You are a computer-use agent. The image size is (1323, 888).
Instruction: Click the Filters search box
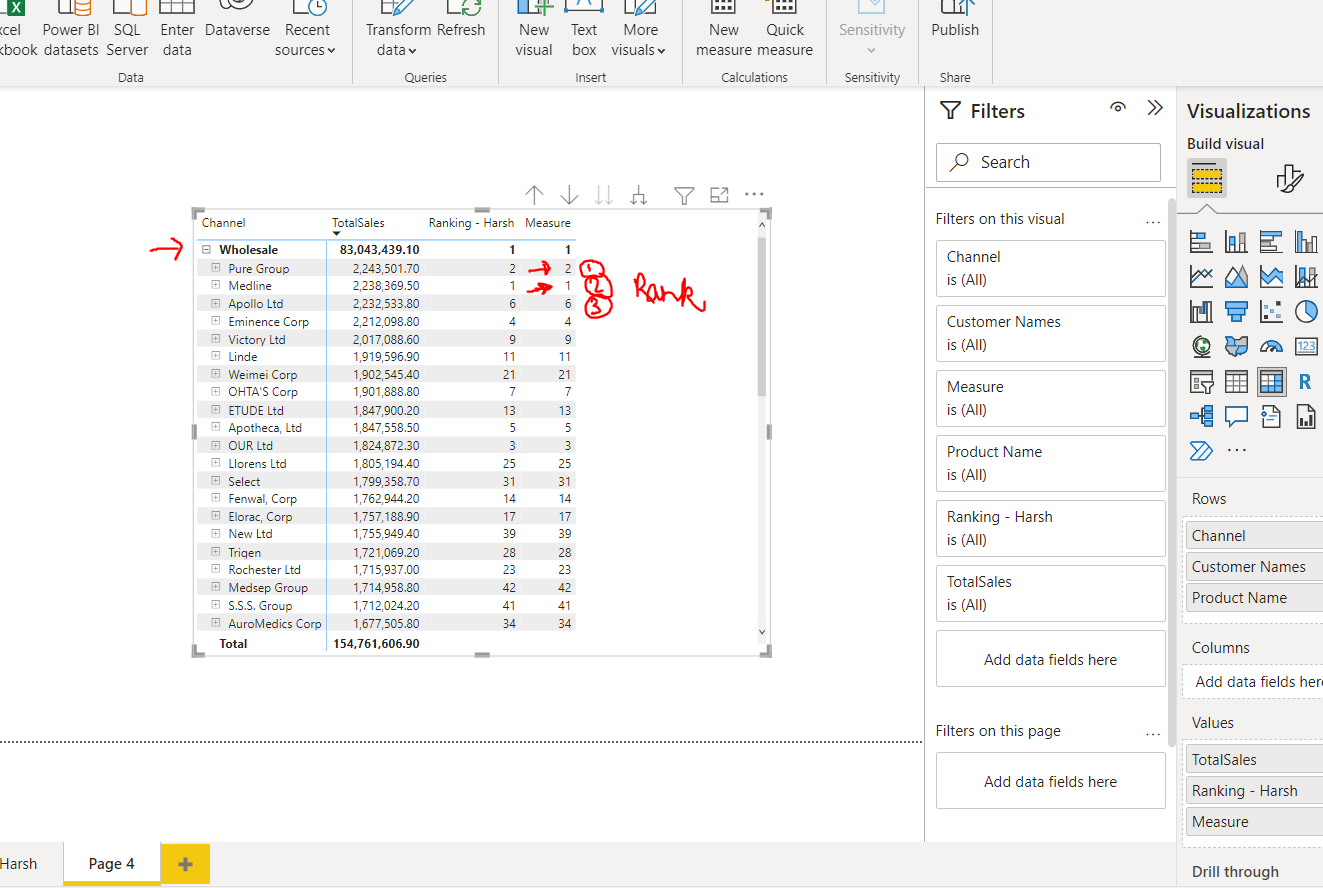1048,162
